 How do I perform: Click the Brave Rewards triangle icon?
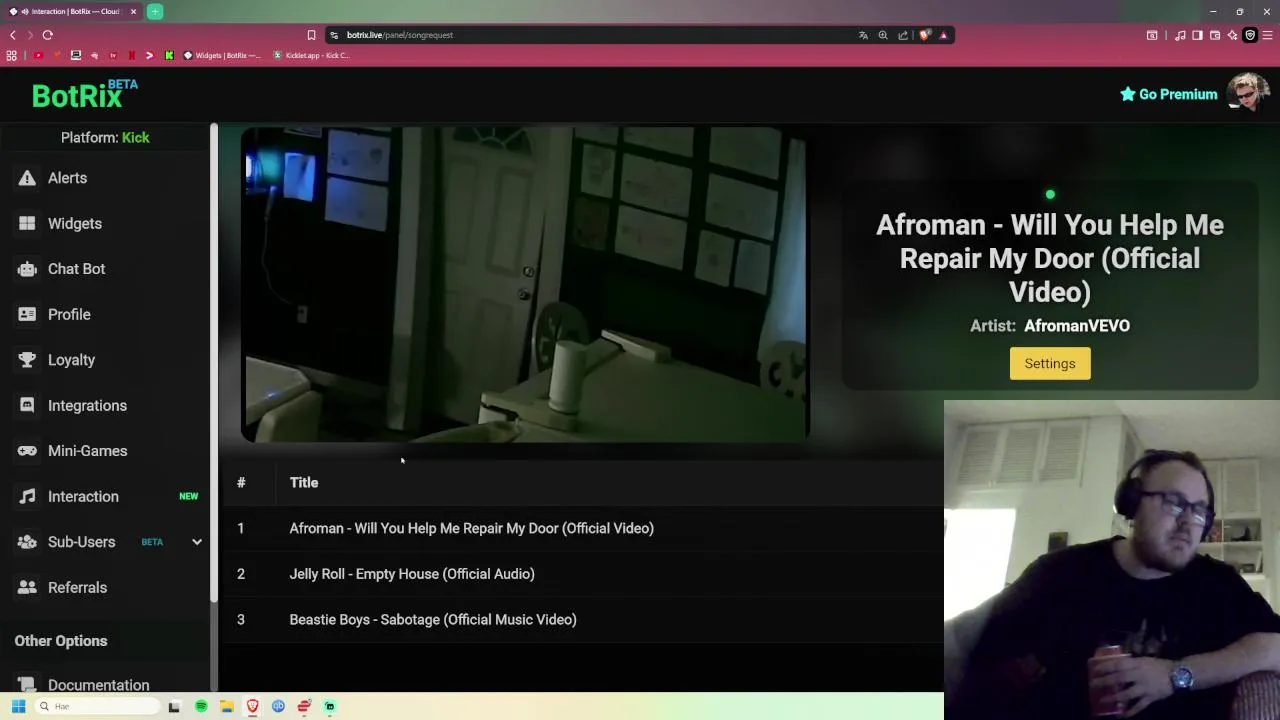[943, 35]
